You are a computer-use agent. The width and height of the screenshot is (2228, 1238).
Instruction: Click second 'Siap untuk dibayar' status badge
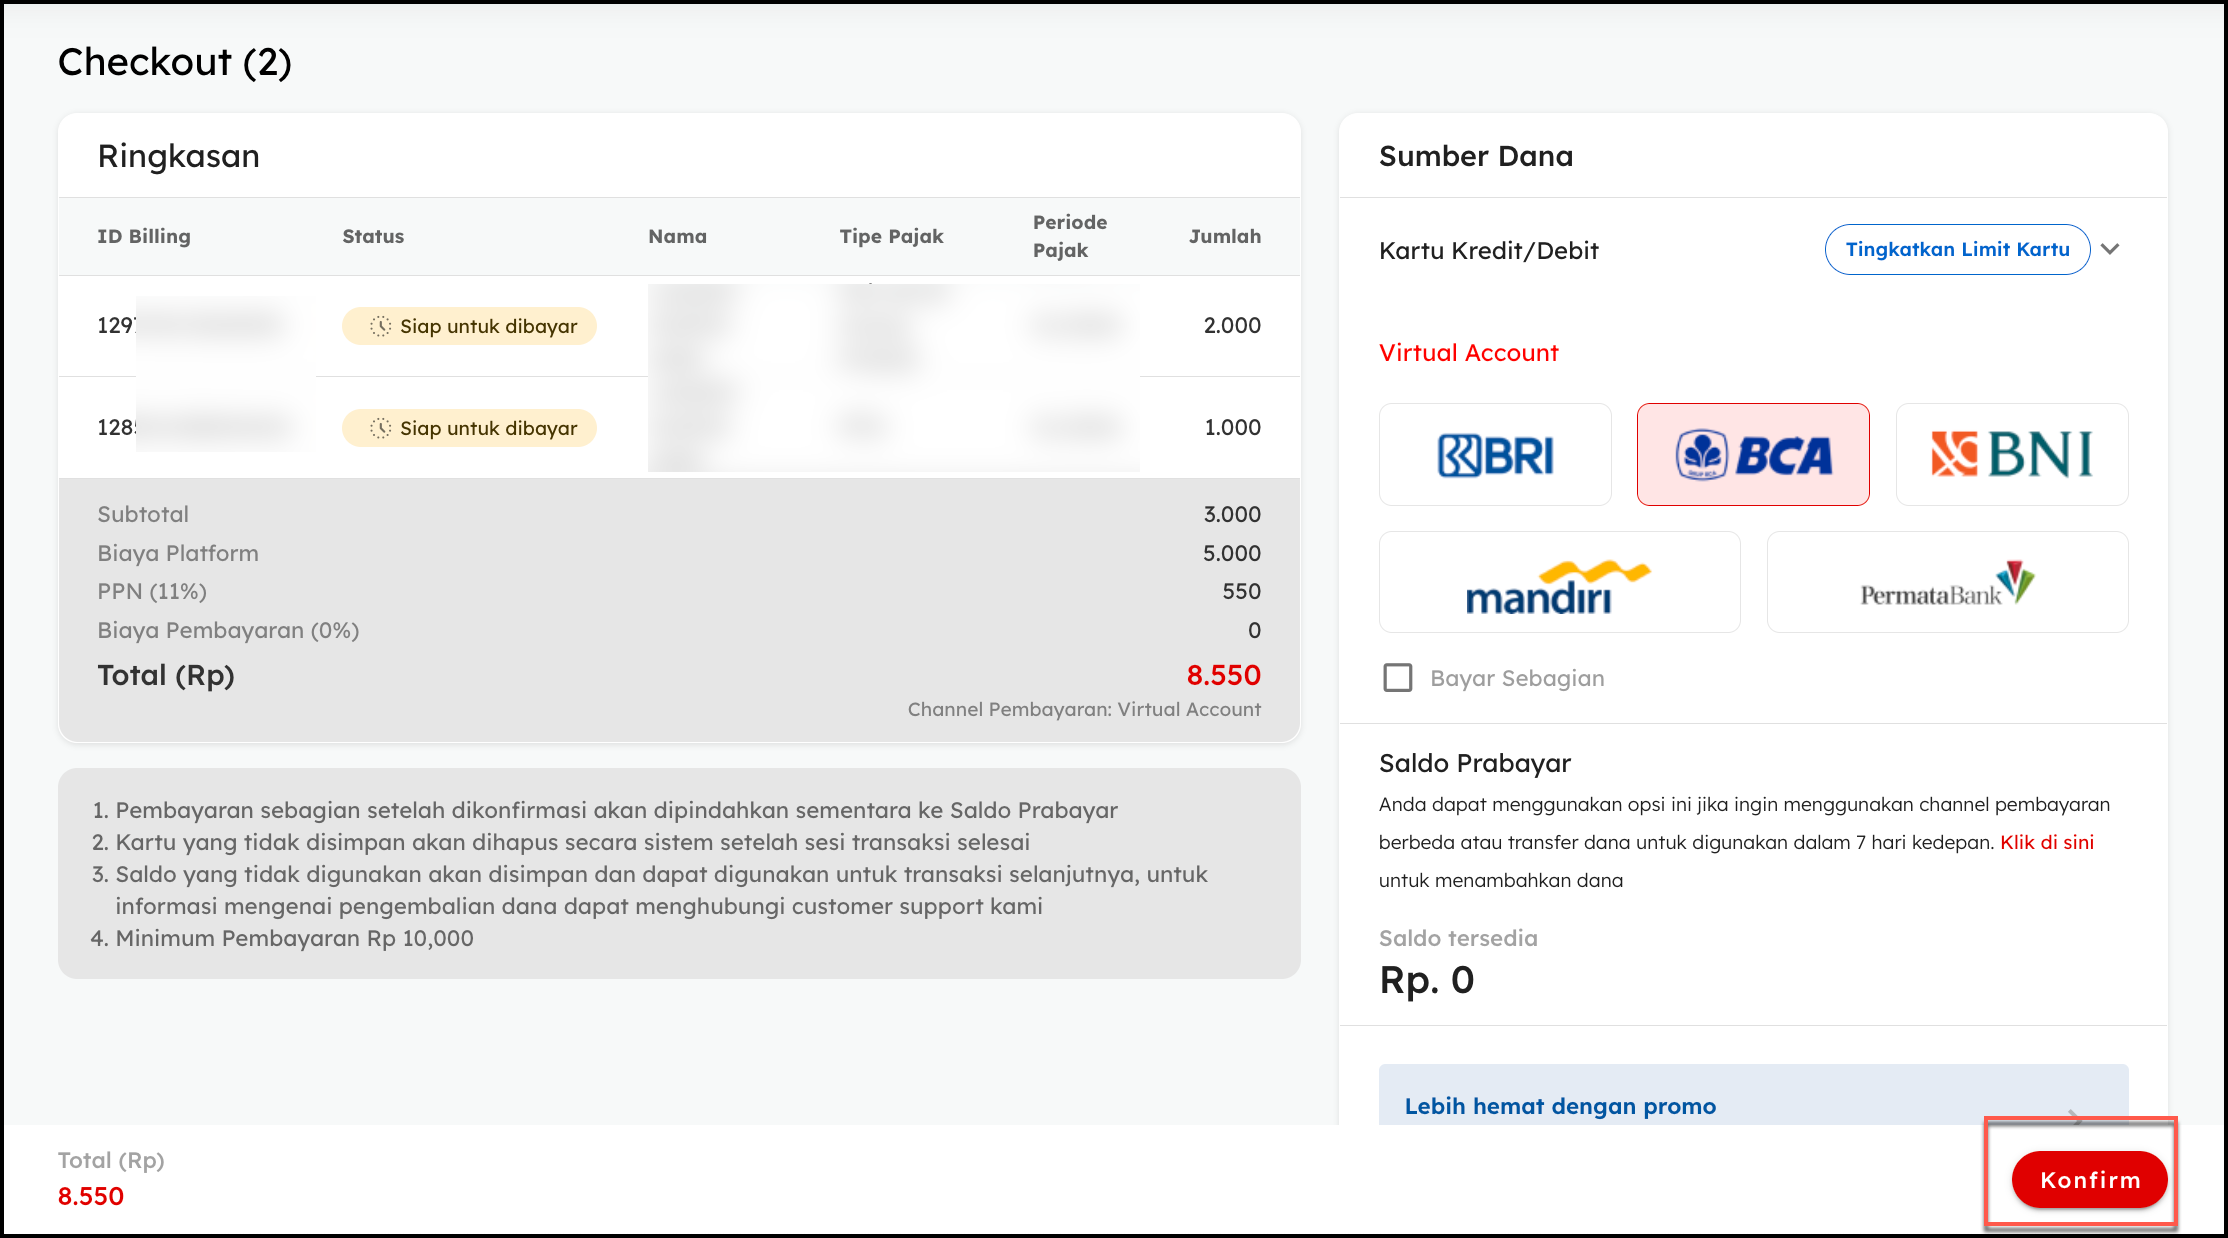469,428
